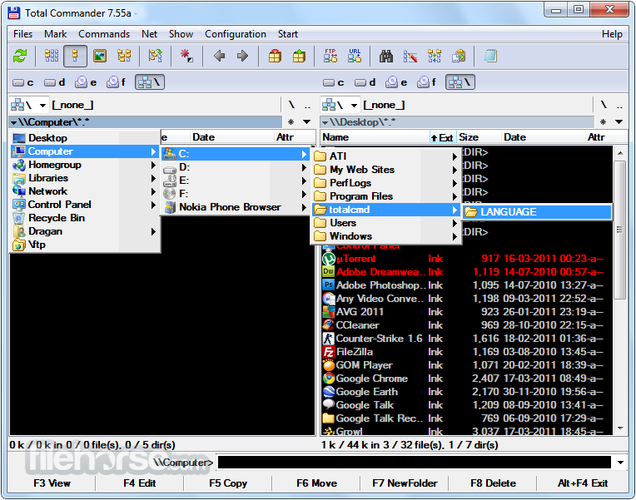Click copy names to clipboard icon
The height and width of the screenshot is (500, 636).
tap(459, 56)
